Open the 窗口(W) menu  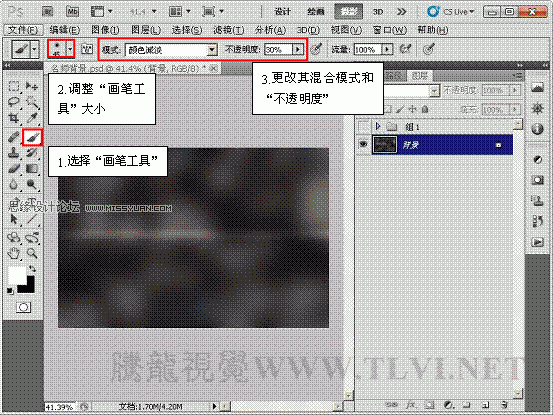pos(390,30)
